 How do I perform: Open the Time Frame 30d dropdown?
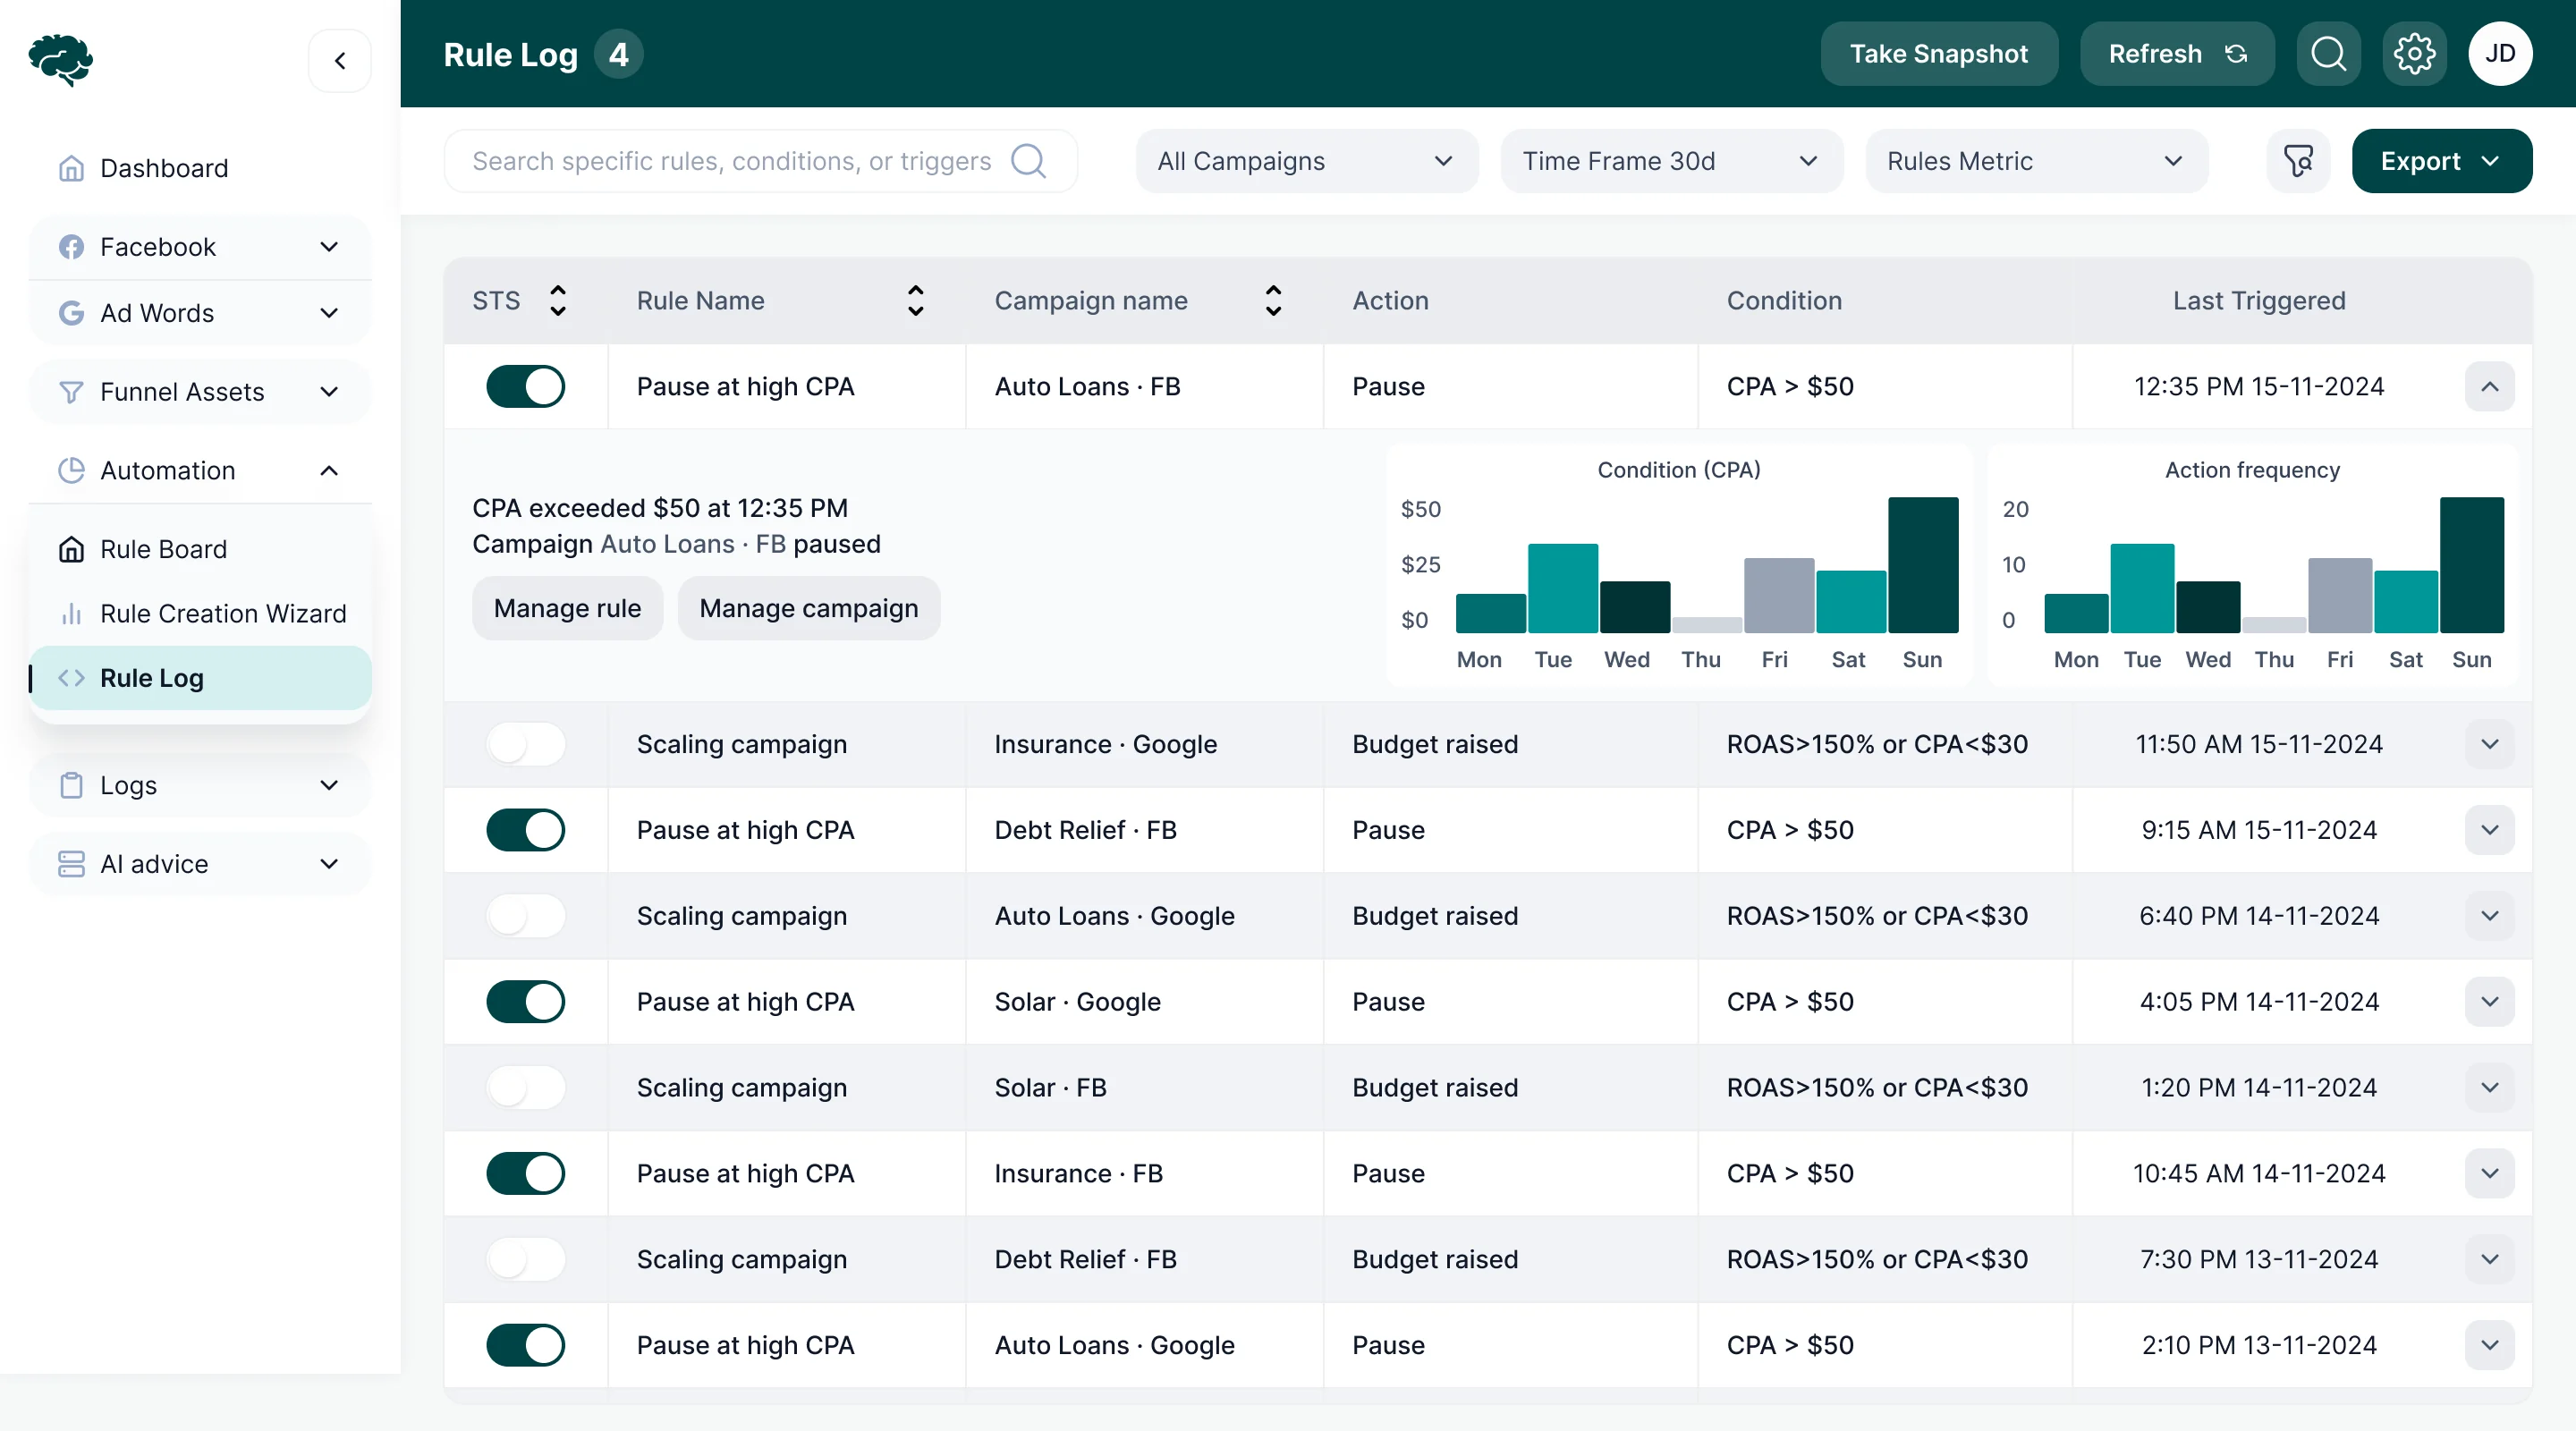click(1671, 161)
